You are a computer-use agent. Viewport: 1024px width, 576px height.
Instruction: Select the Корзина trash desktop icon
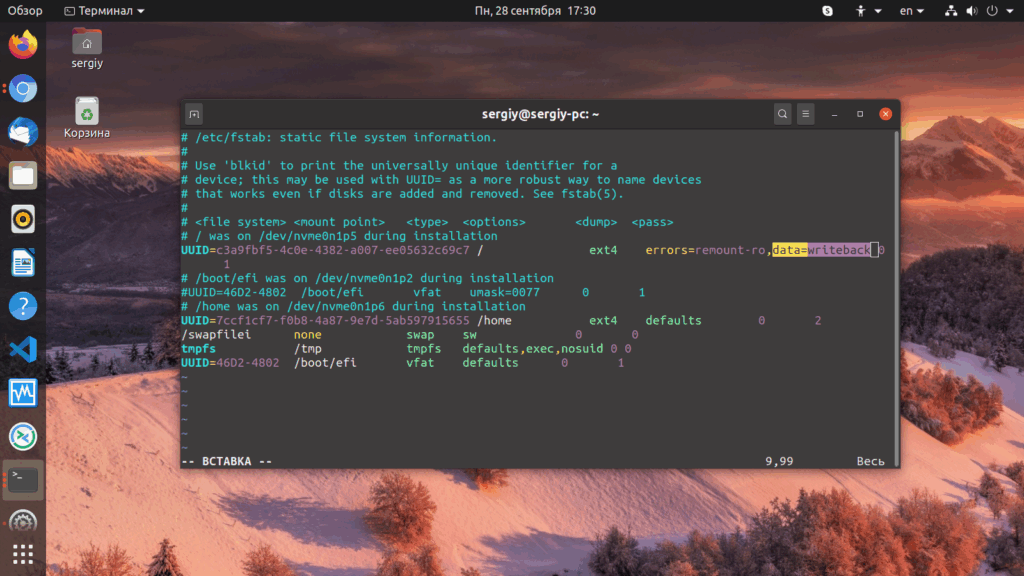pyautogui.click(x=87, y=117)
